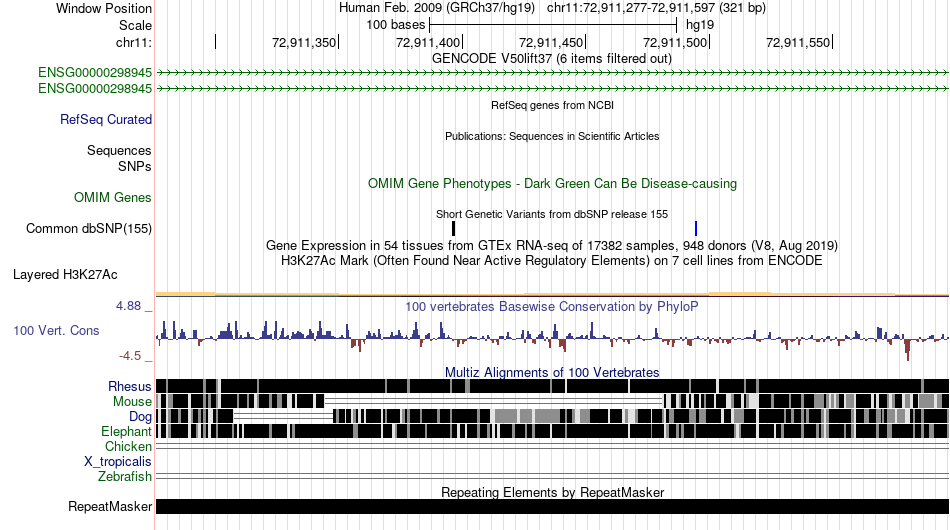Click the 72,911,350 ruler position
The width and height of the screenshot is (950, 530).
click(304, 42)
